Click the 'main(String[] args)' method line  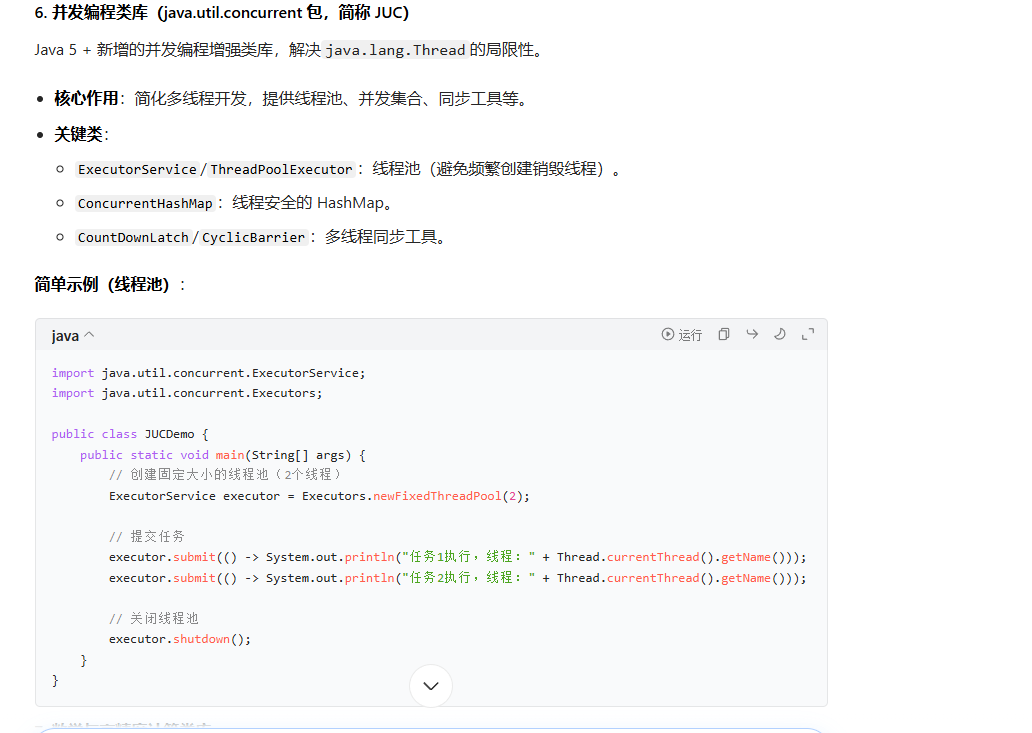coord(222,455)
